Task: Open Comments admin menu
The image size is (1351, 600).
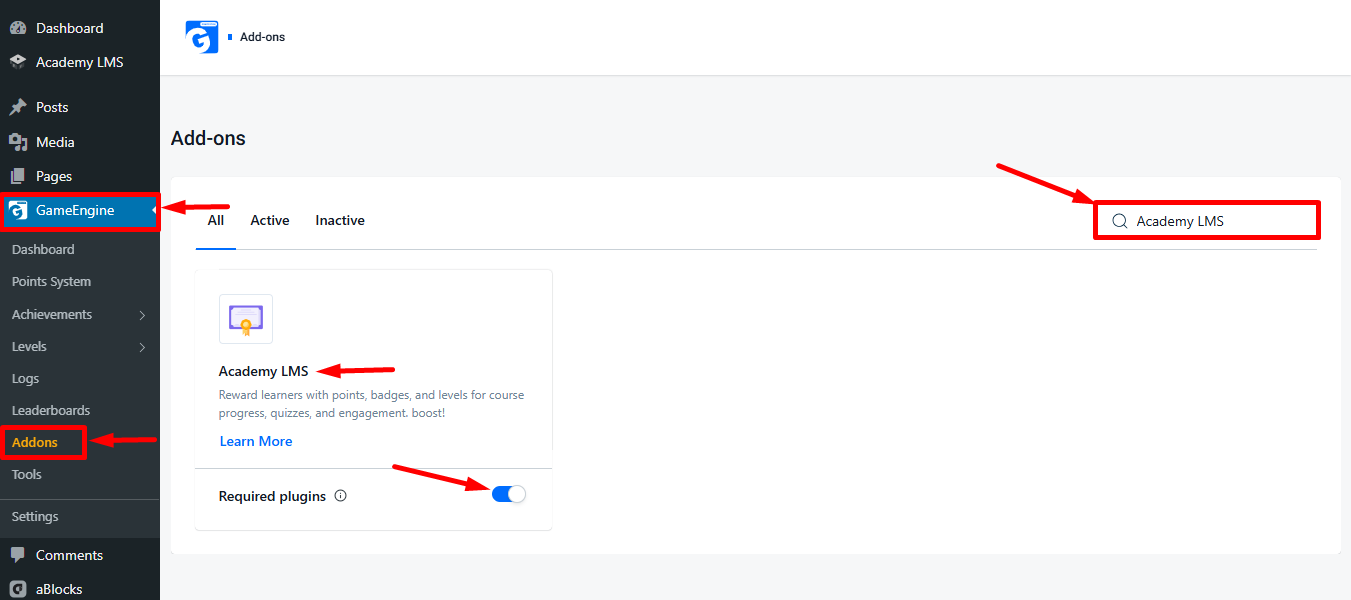Action: click(69, 555)
